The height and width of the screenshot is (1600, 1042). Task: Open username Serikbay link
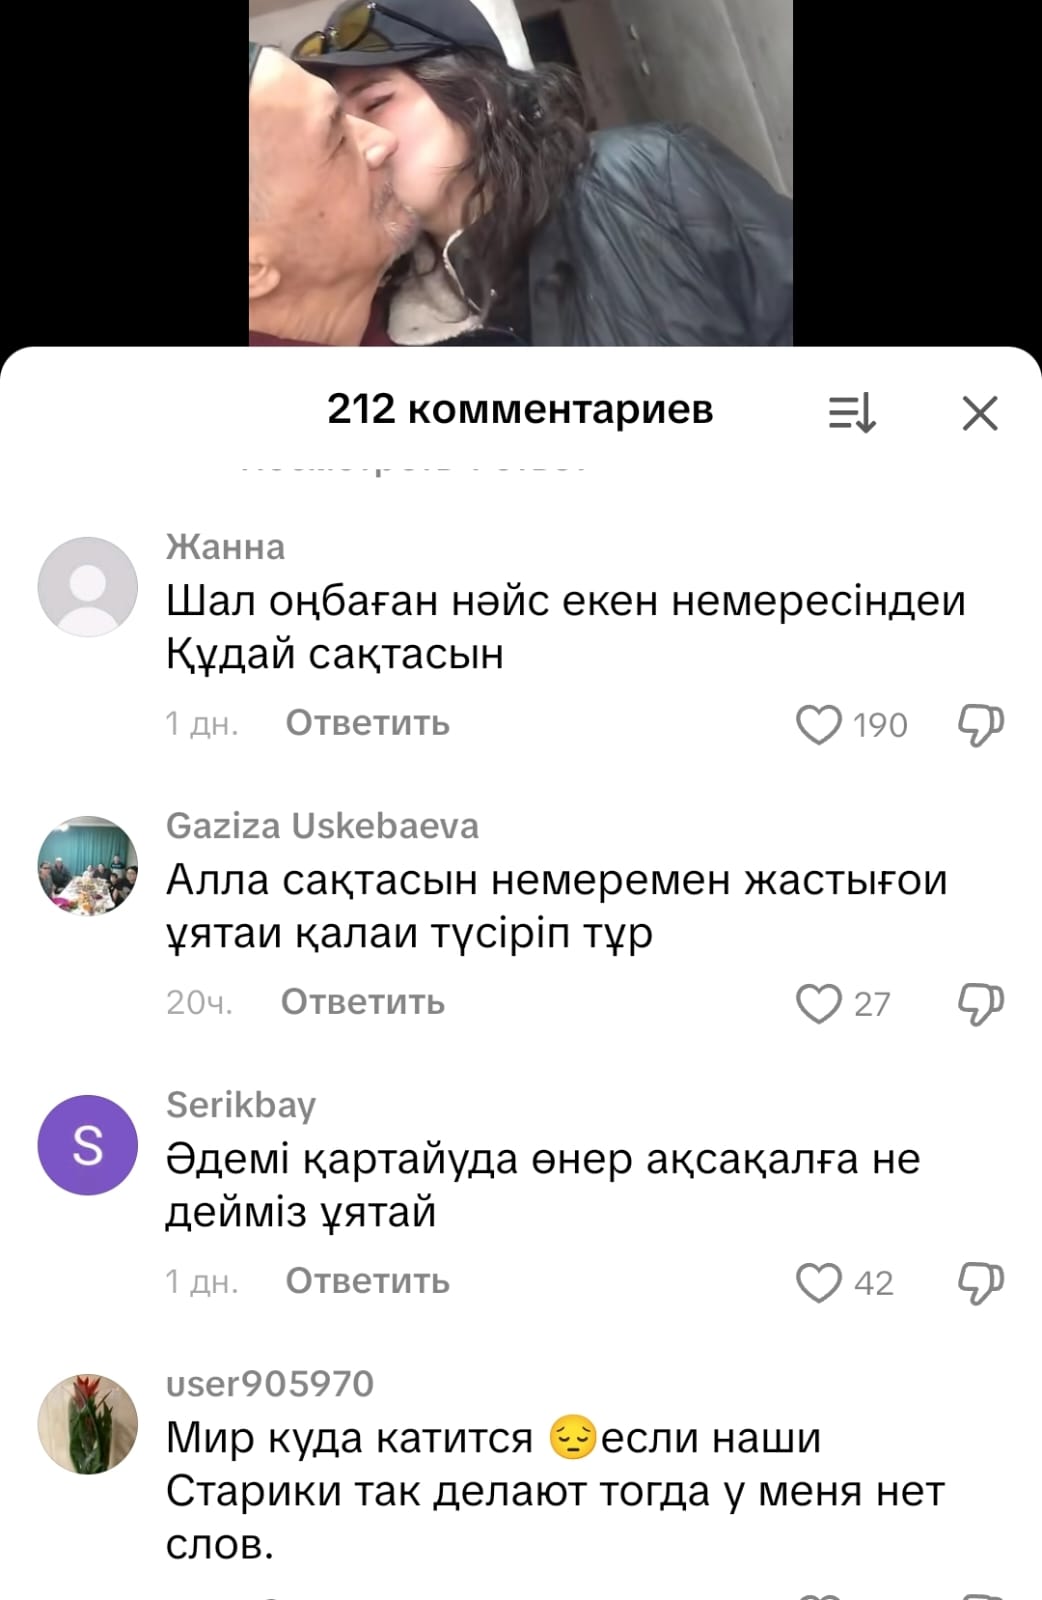point(241,1105)
